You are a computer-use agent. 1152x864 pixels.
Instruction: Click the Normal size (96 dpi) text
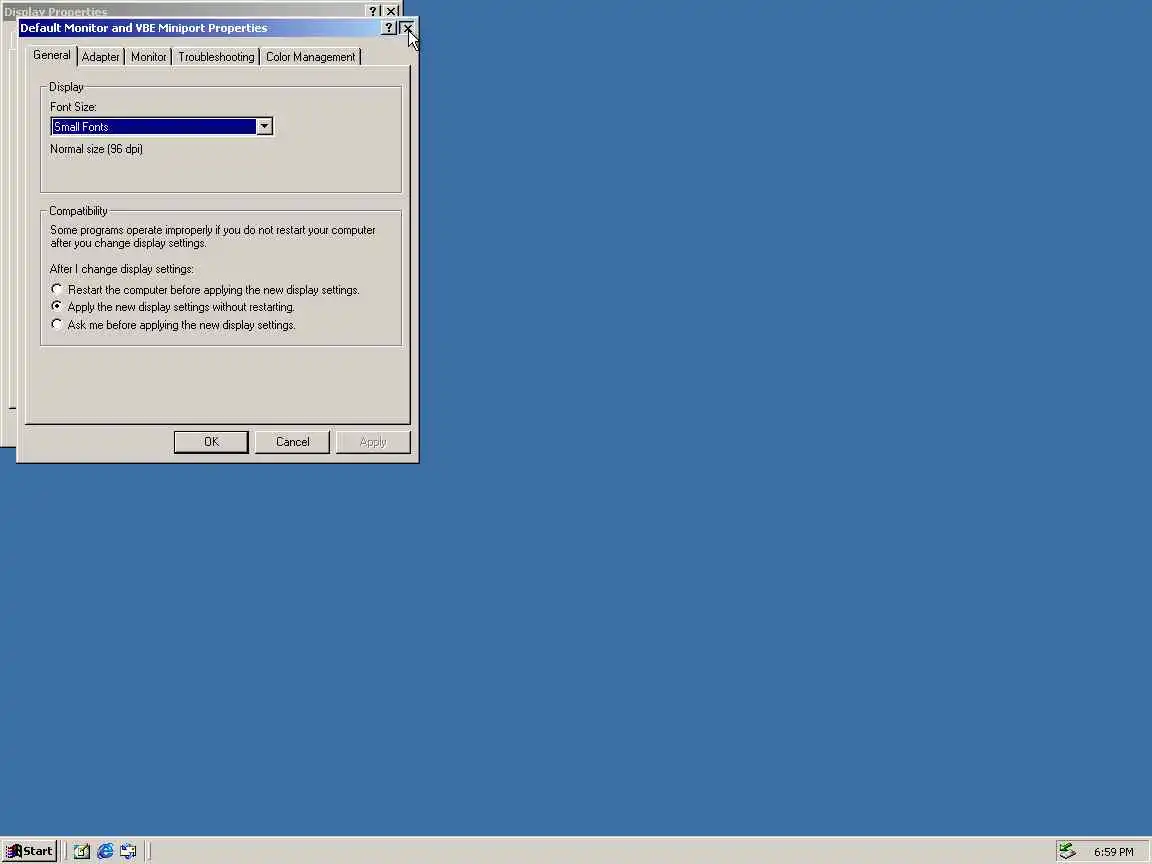coord(96,149)
